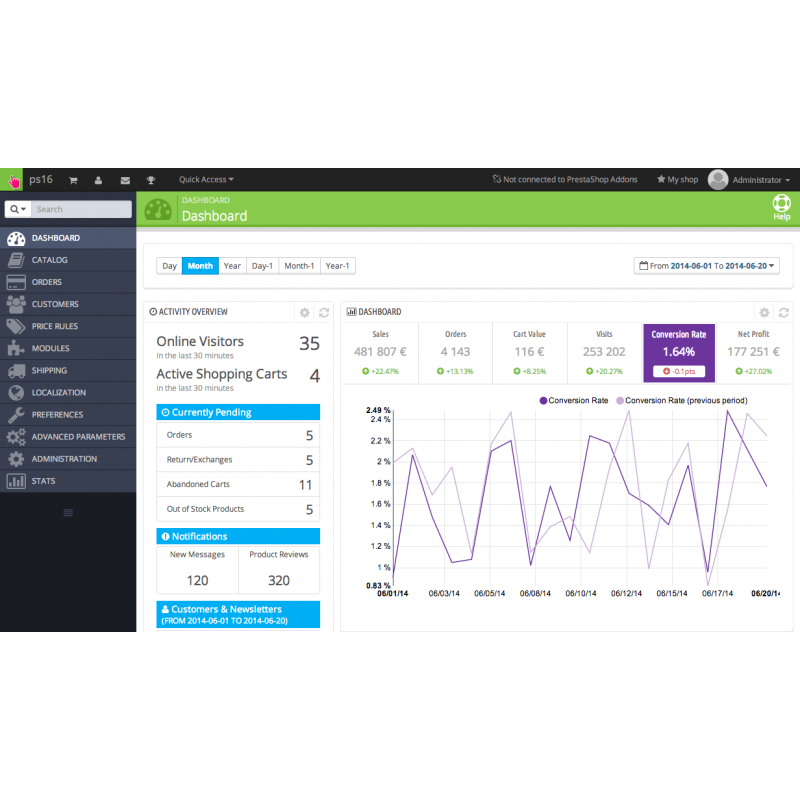The height and width of the screenshot is (800, 800).
Task: Select the shopping cart icon in top bar
Action: (x=72, y=179)
